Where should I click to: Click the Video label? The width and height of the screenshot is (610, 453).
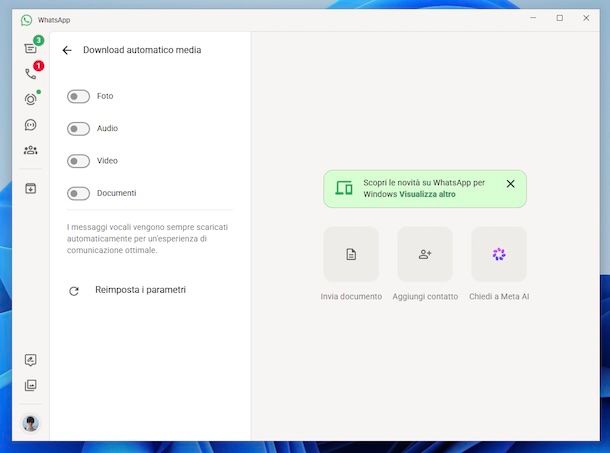107,160
